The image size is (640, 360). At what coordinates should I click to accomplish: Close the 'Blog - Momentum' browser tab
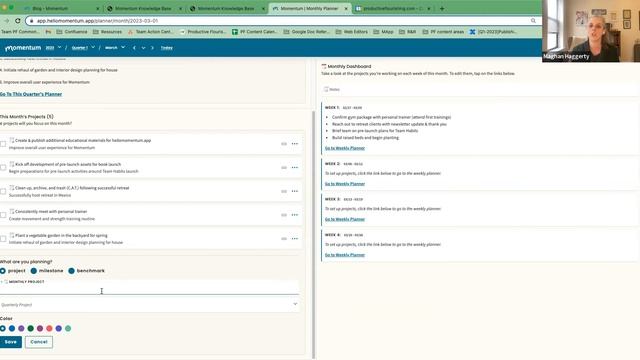(98, 8)
